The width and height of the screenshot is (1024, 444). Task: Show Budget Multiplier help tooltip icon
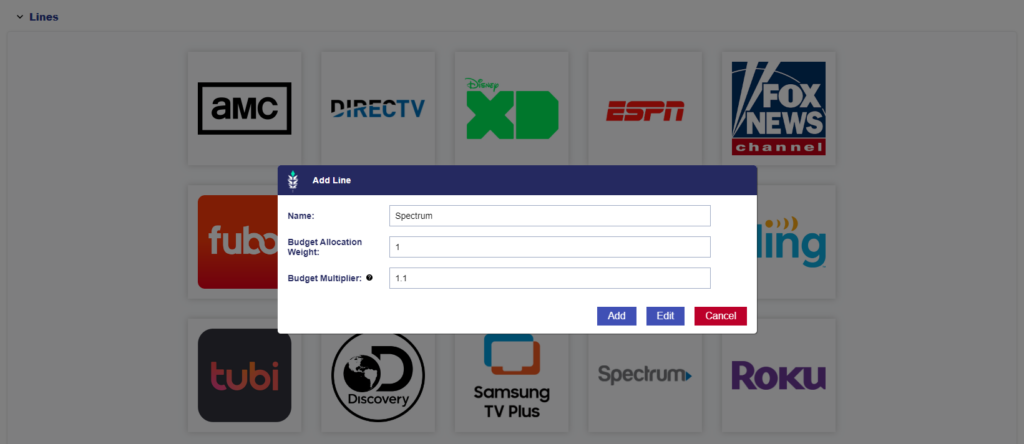[x=369, y=278]
